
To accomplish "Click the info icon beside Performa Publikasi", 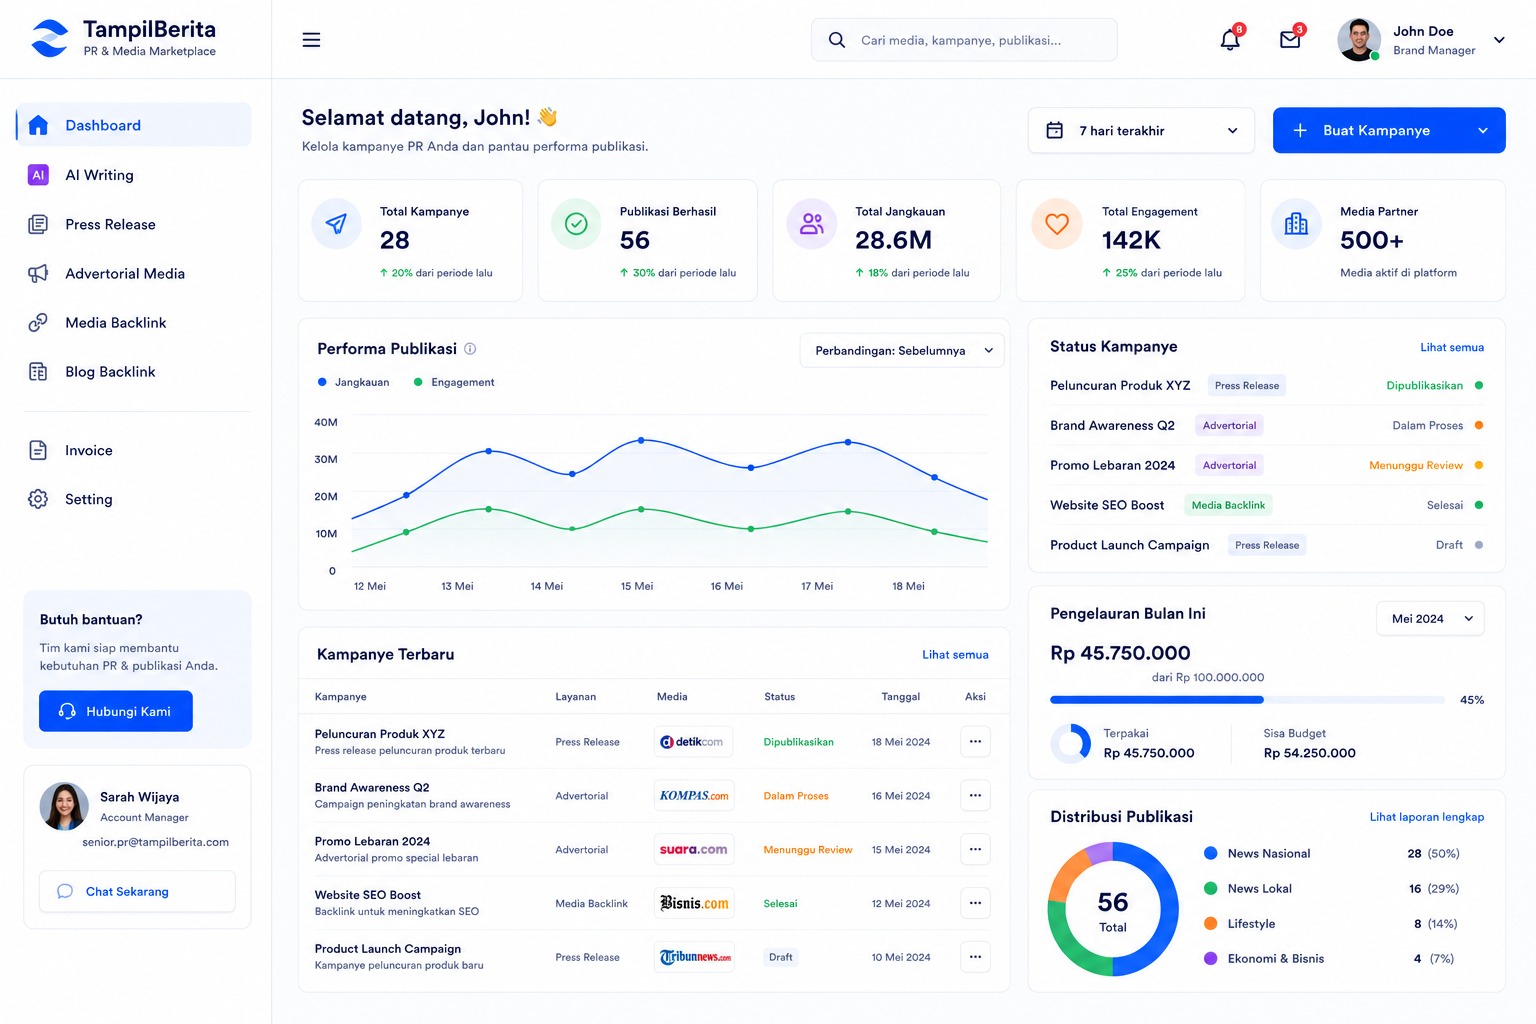I will pos(470,349).
